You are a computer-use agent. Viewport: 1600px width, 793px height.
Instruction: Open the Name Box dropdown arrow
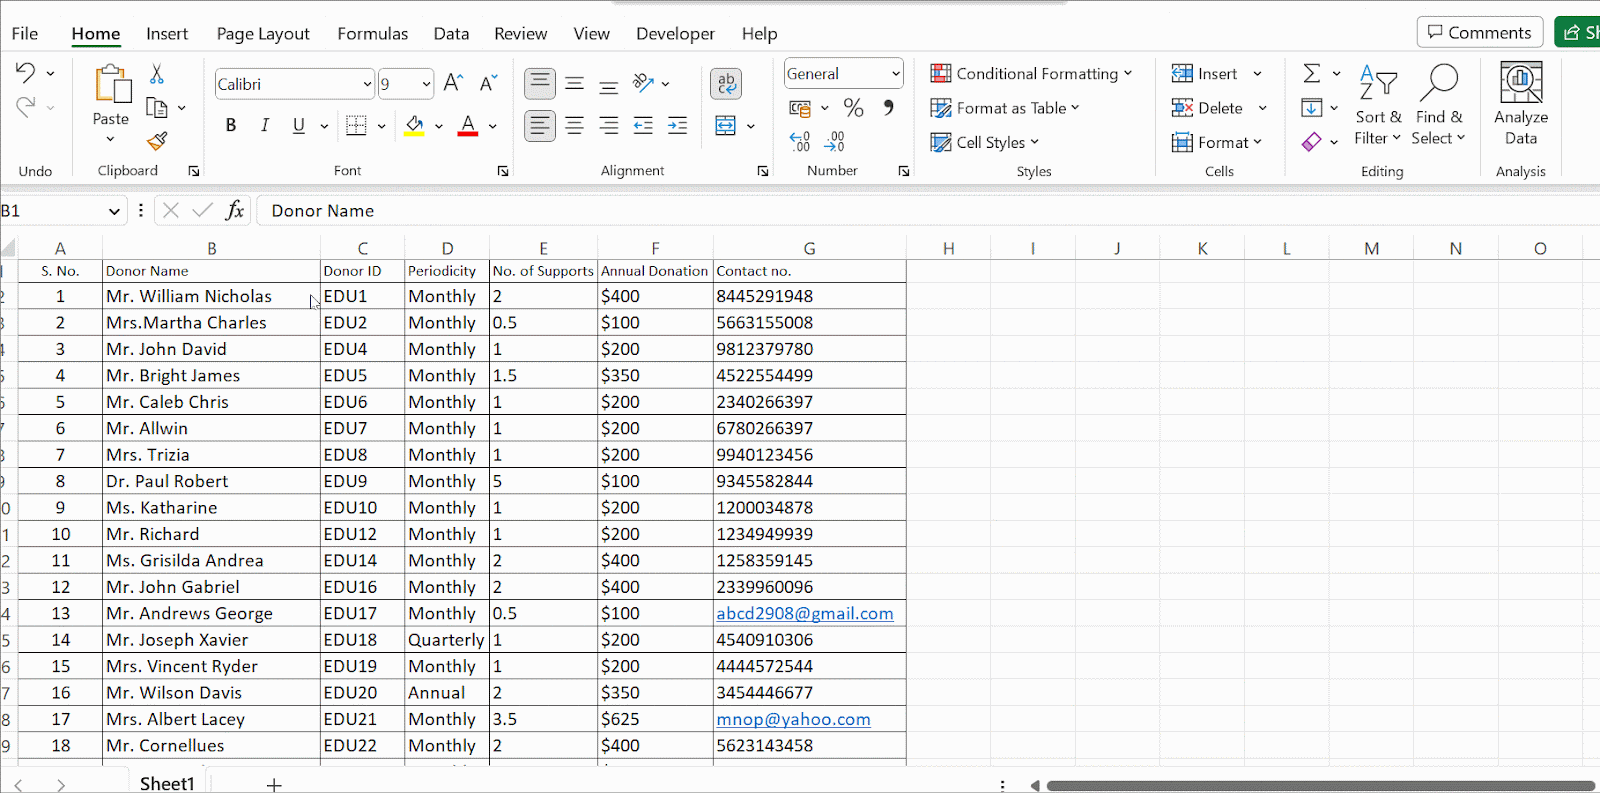114,210
